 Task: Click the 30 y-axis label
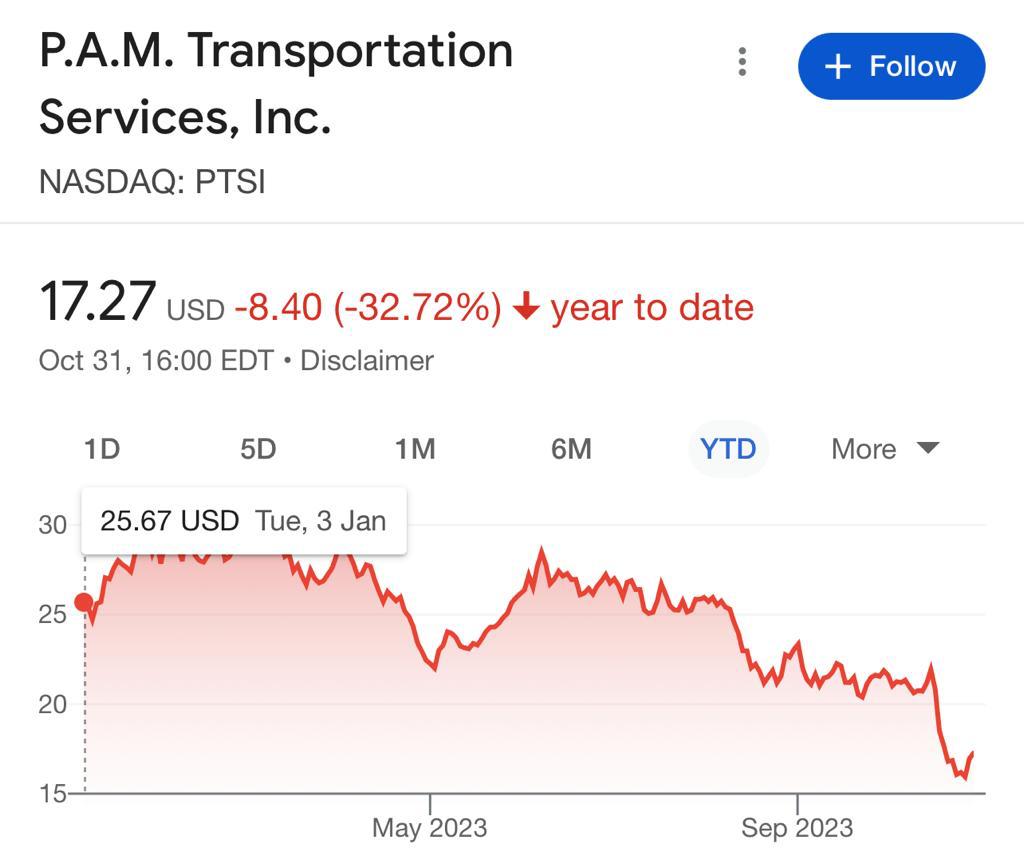52,525
